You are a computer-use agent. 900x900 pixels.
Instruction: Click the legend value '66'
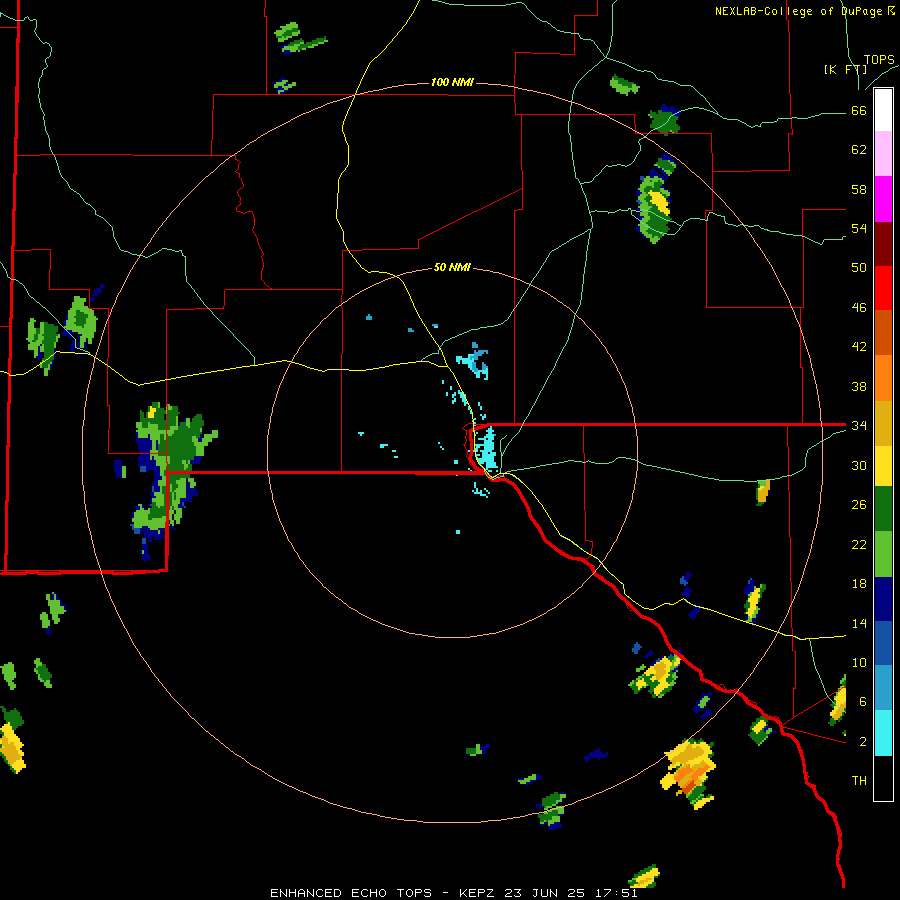(x=859, y=111)
